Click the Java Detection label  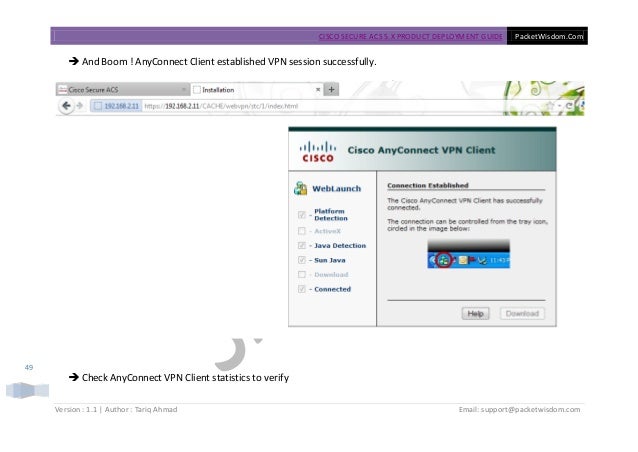pos(340,246)
